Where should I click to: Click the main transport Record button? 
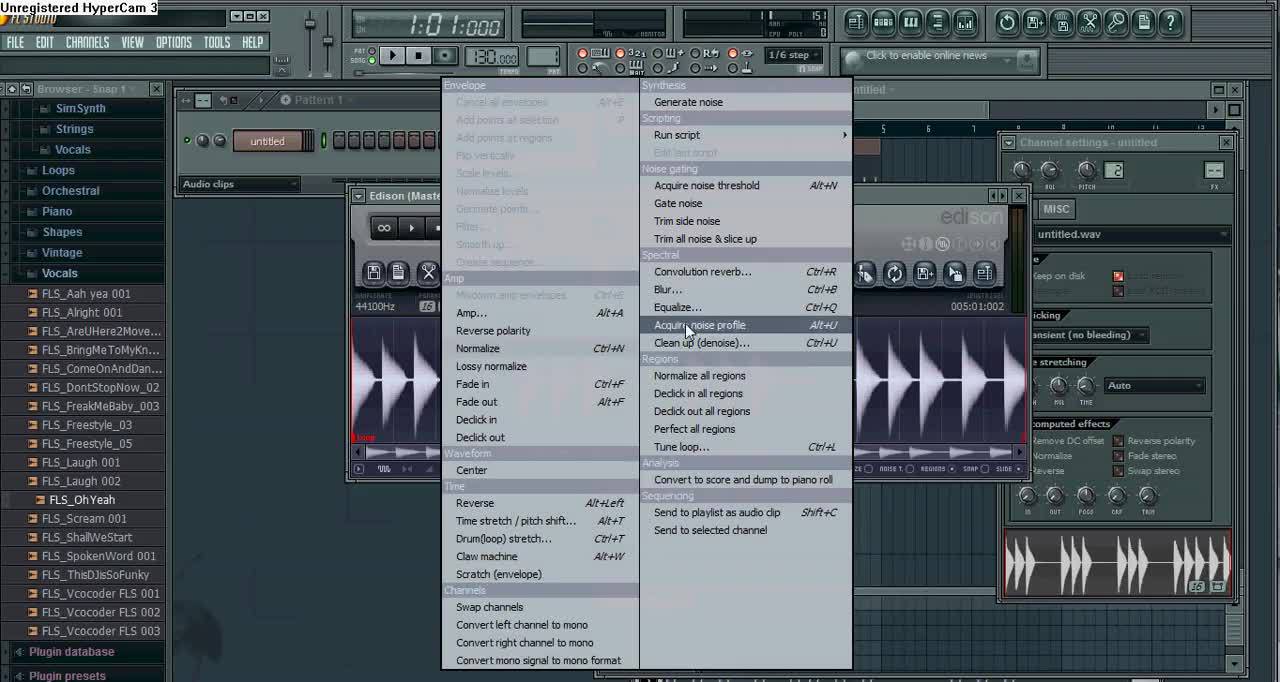pyautogui.click(x=446, y=56)
